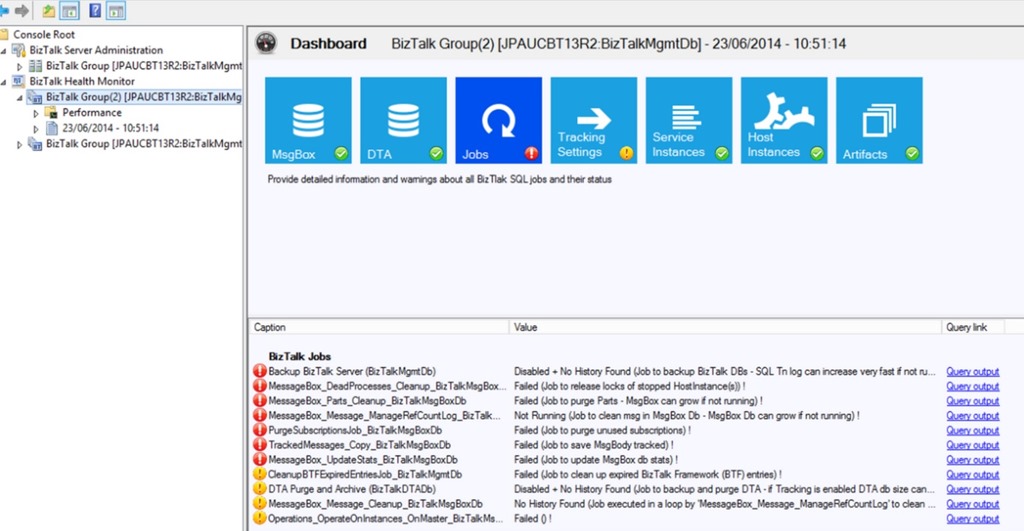
Task: Open the Service Instances tile
Action: click(689, 120)
